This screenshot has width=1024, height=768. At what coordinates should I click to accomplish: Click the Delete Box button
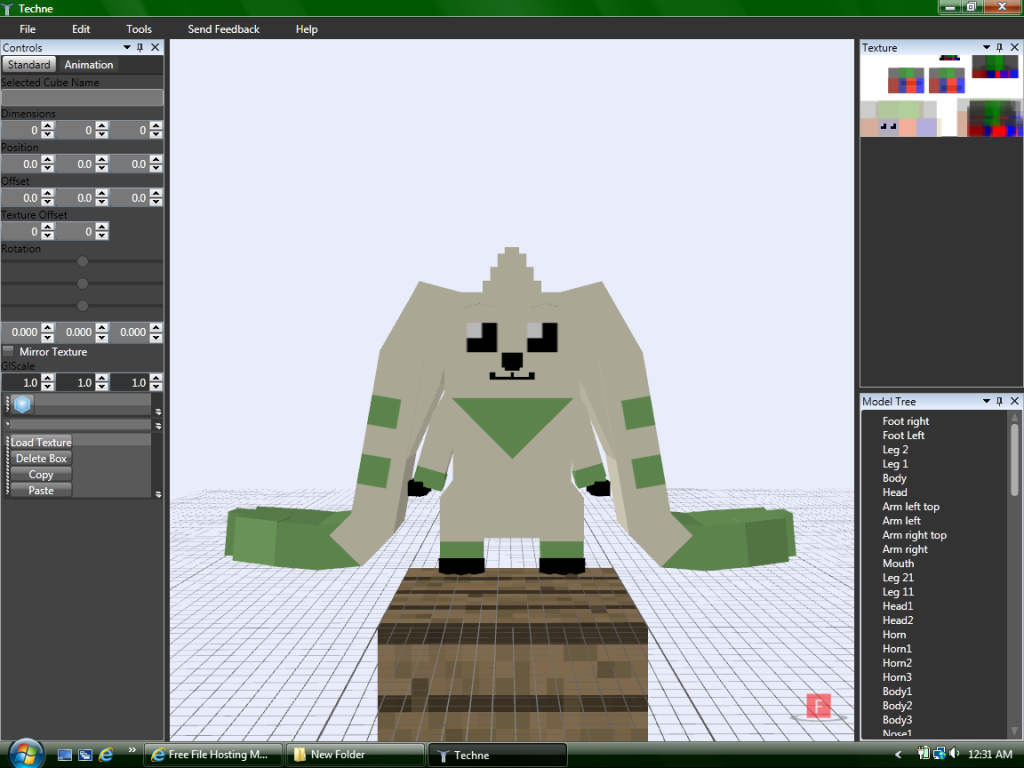[x=40, y=458]
